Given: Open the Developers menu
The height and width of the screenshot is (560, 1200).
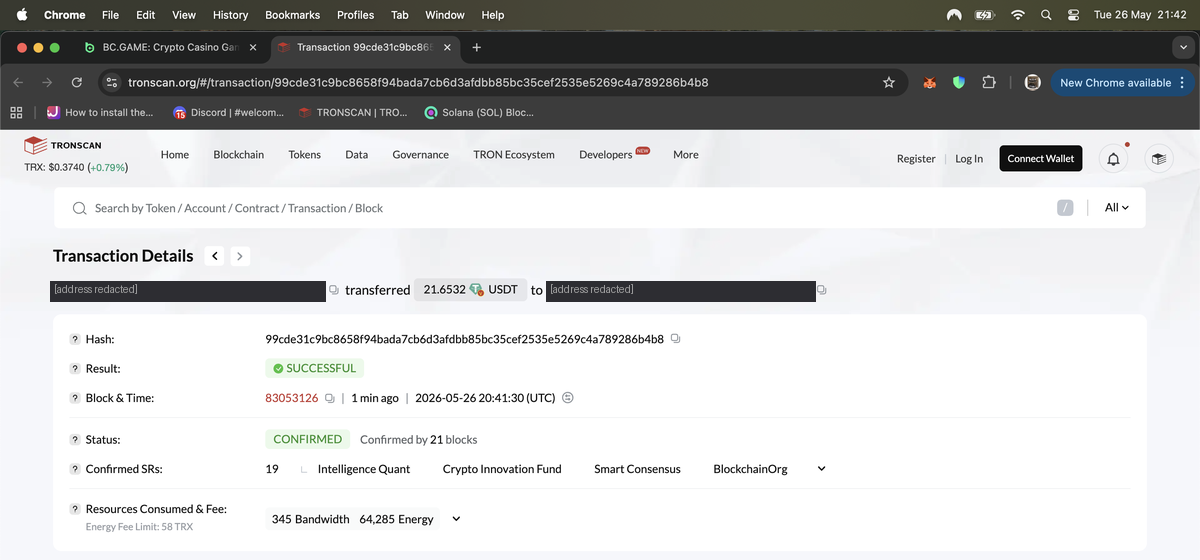Looking at the screenshot, I should pyautogui.click(x=606, y=155).
